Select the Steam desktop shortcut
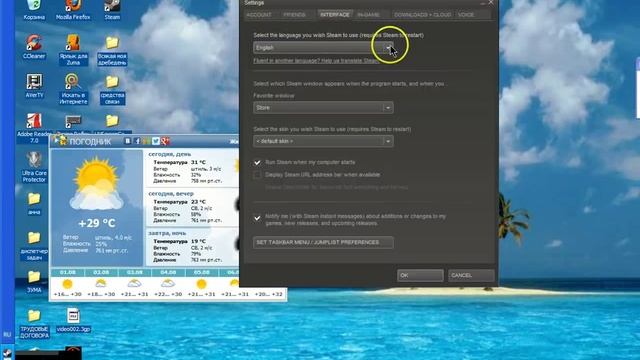Image resolution: width=640 pixels, height=360 pixels. [112, 10]
